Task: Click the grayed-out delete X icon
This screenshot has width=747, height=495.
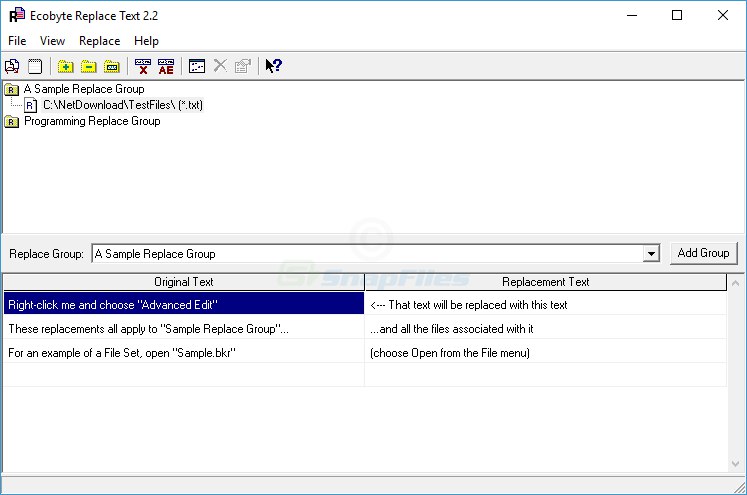Action: click(220, 66)
